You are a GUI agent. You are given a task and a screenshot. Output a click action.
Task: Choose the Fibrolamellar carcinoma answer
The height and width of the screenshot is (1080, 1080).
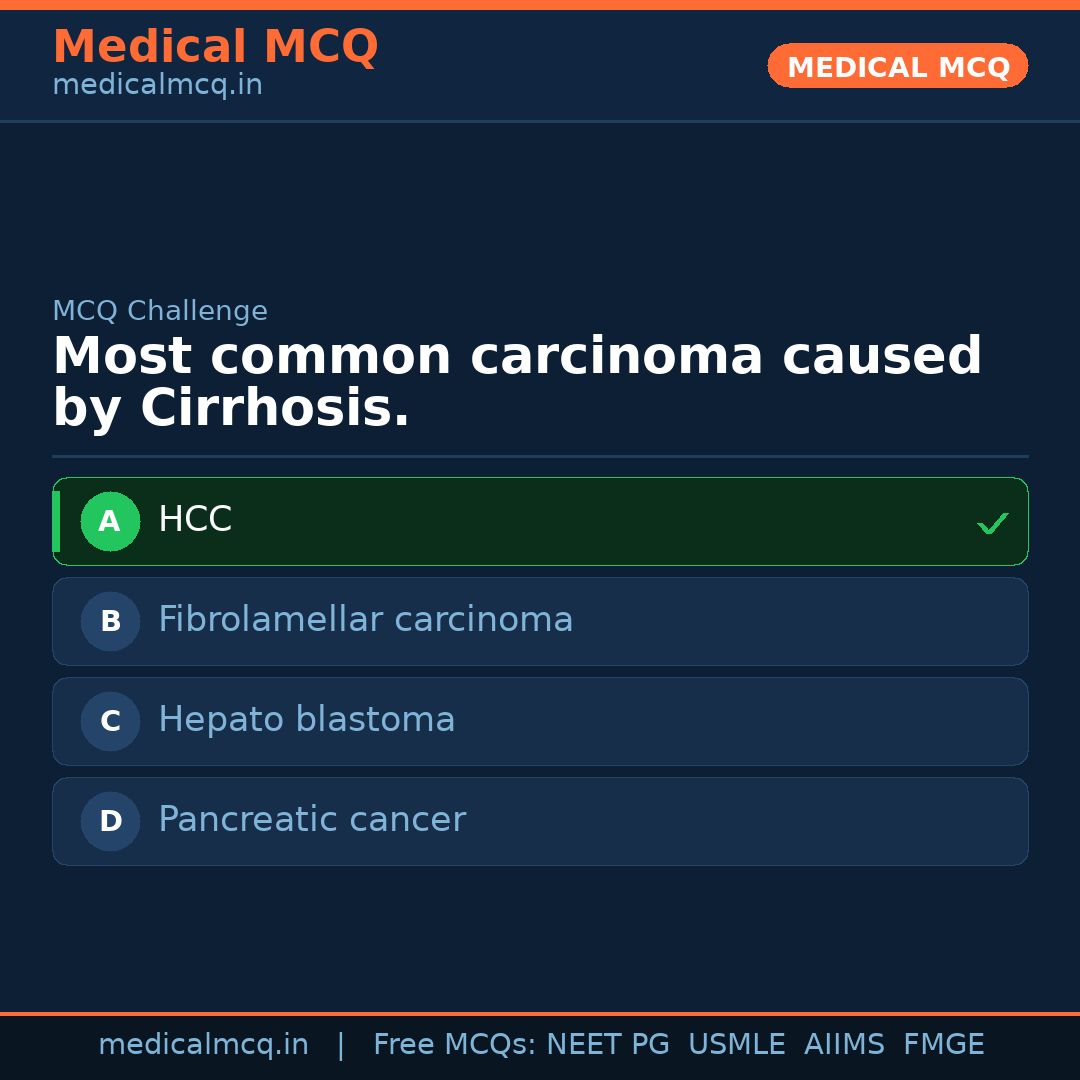click(365, 620)
